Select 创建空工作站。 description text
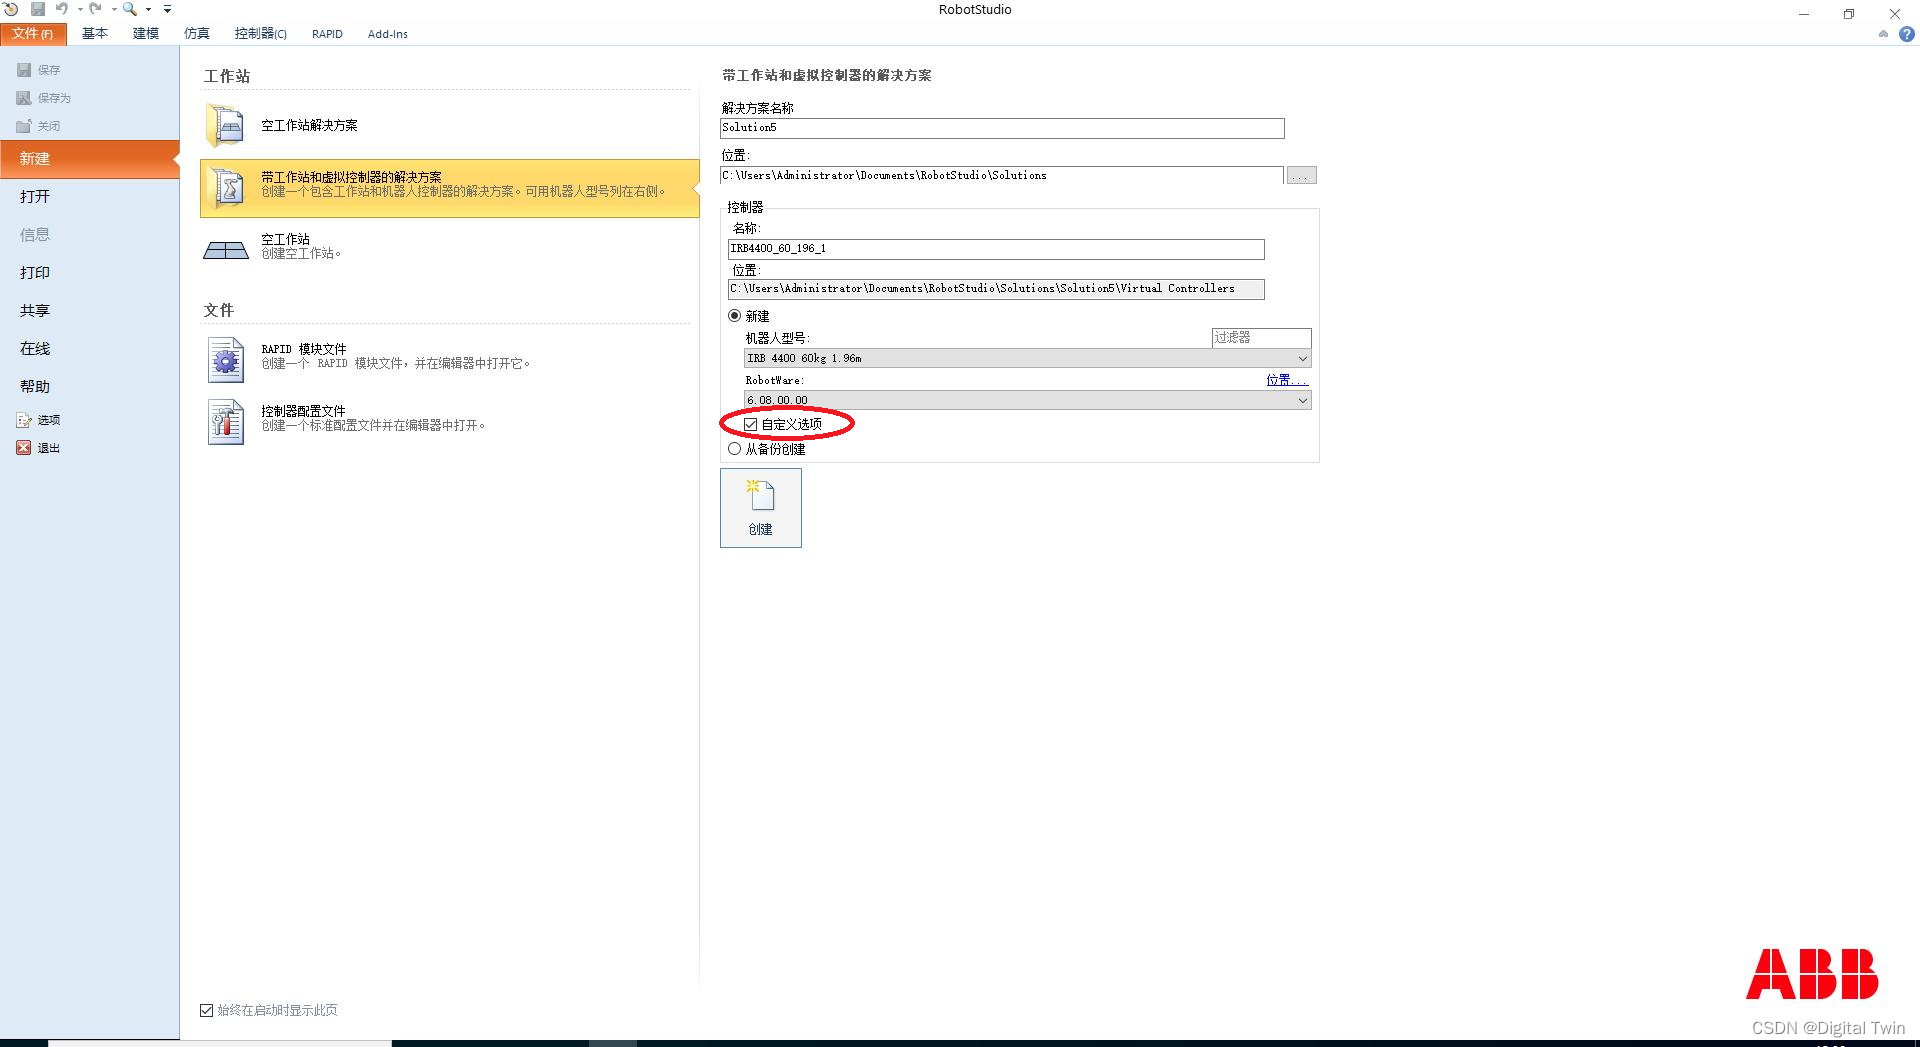1920x1047 pixels. click(x=302, y=254)
